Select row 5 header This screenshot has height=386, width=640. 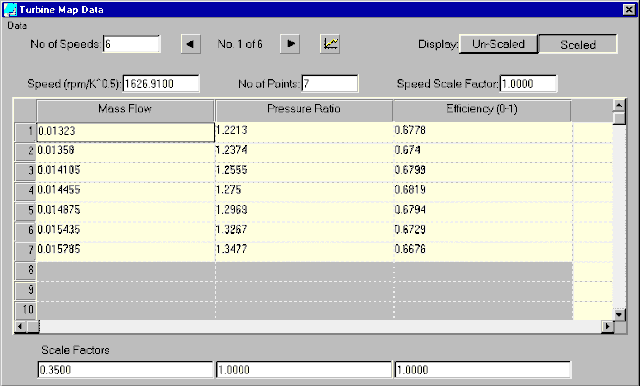[25, 211]
